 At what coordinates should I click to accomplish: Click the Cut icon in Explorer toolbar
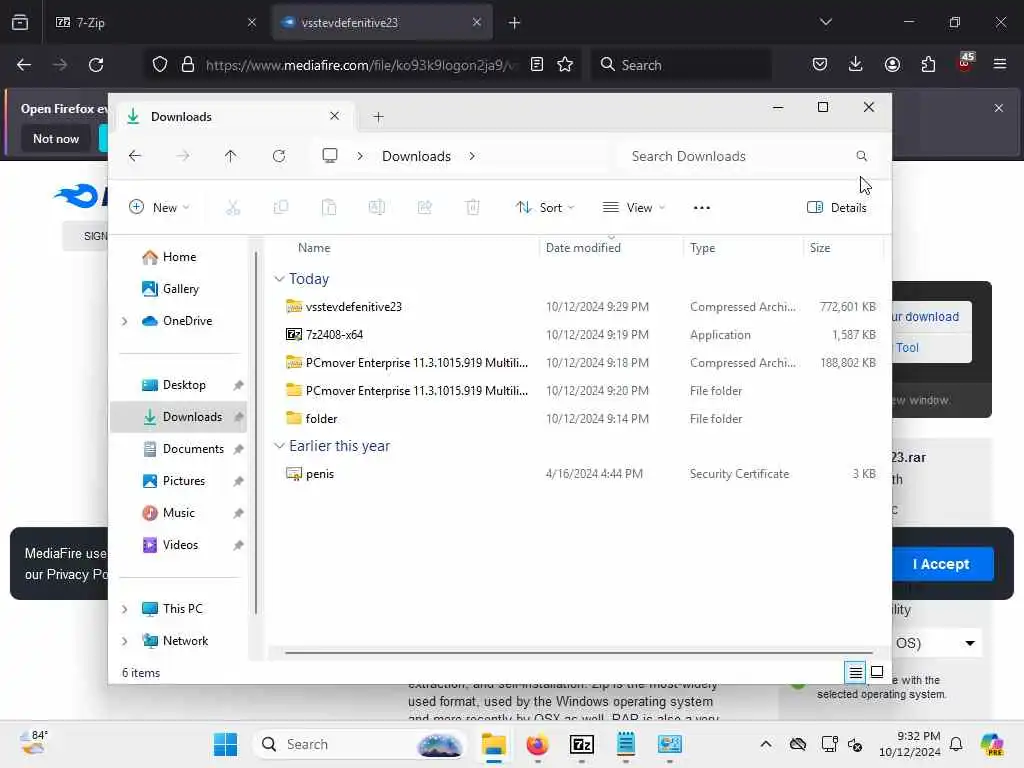pyautogui.click(x=232, y=208)
